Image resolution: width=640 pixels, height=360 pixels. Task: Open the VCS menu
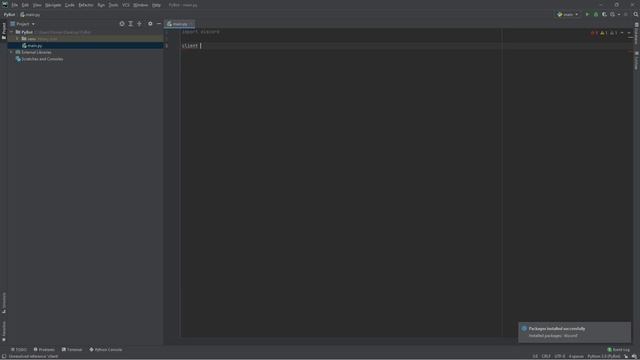pos(126,5)
